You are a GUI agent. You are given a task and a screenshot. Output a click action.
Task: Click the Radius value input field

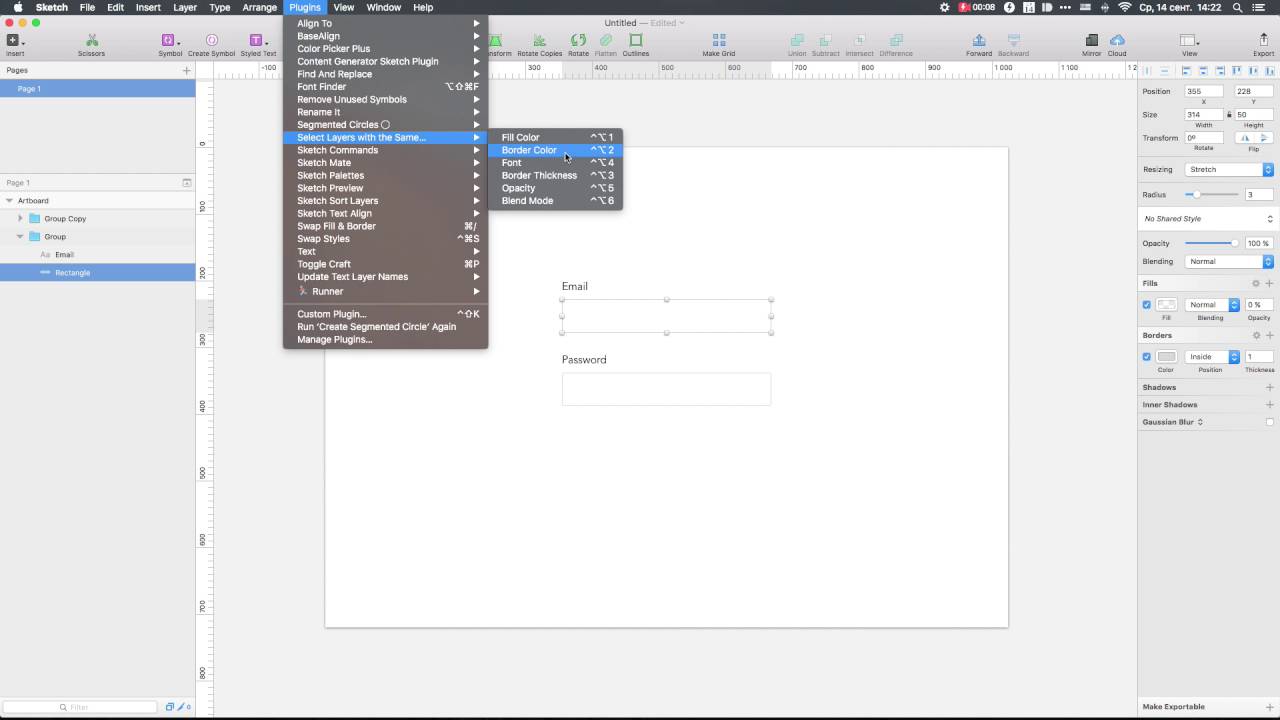click(x=1258, y=195)
